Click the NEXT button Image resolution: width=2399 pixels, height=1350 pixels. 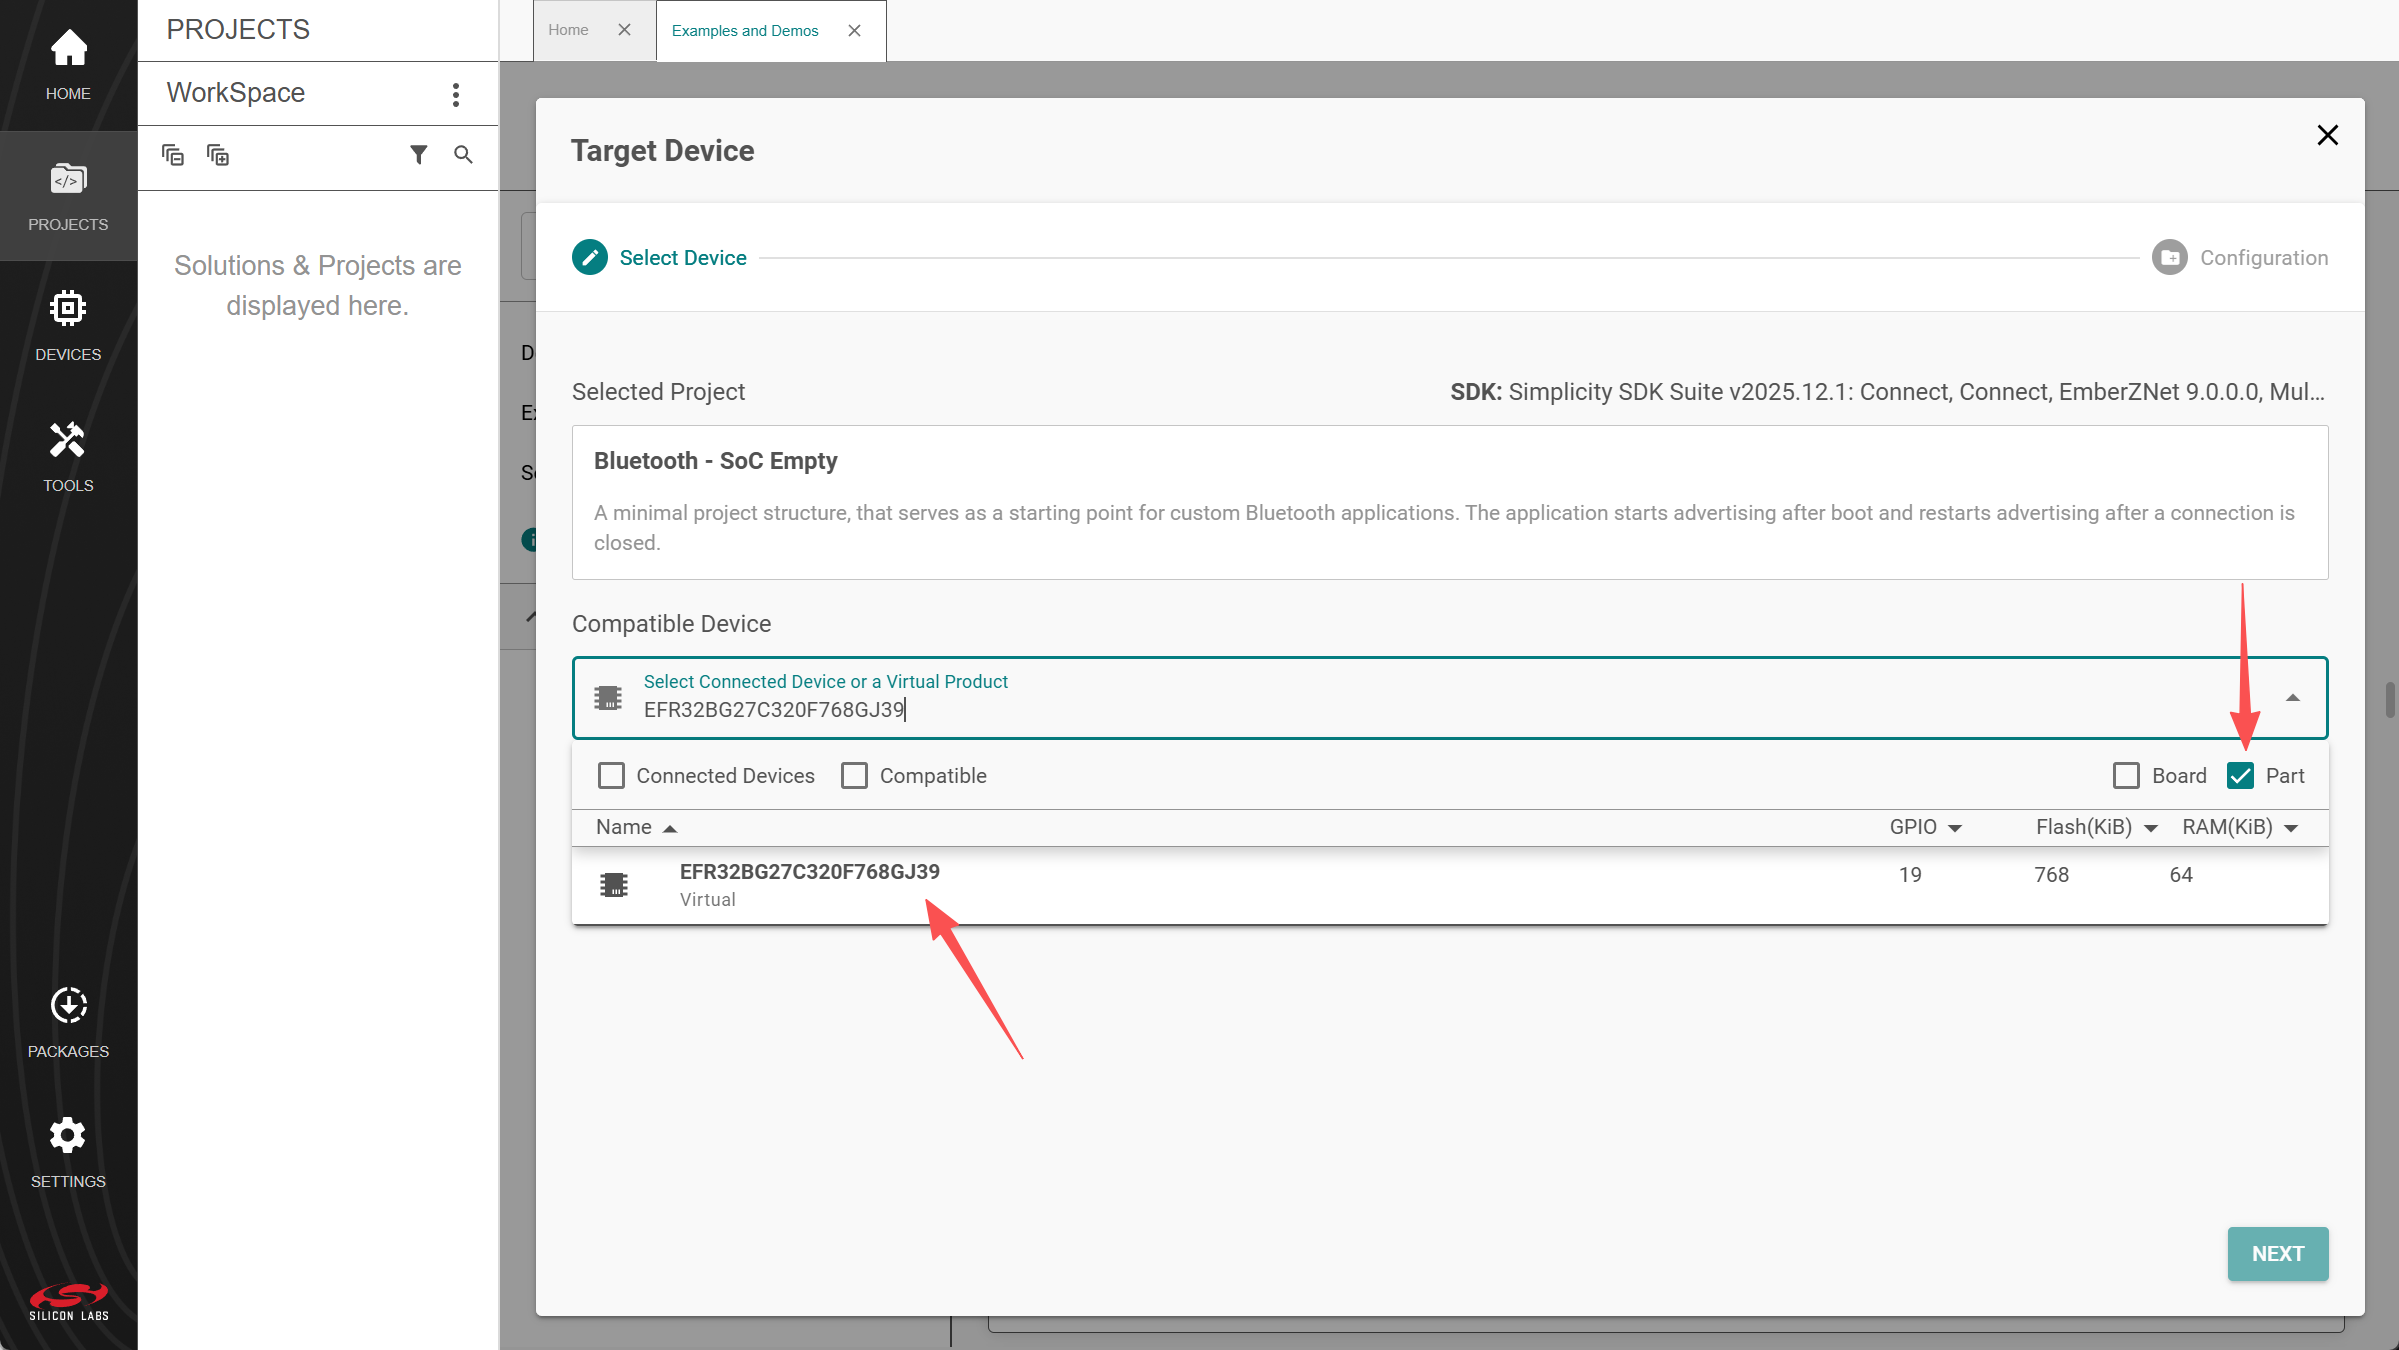coord(2277,1254)
